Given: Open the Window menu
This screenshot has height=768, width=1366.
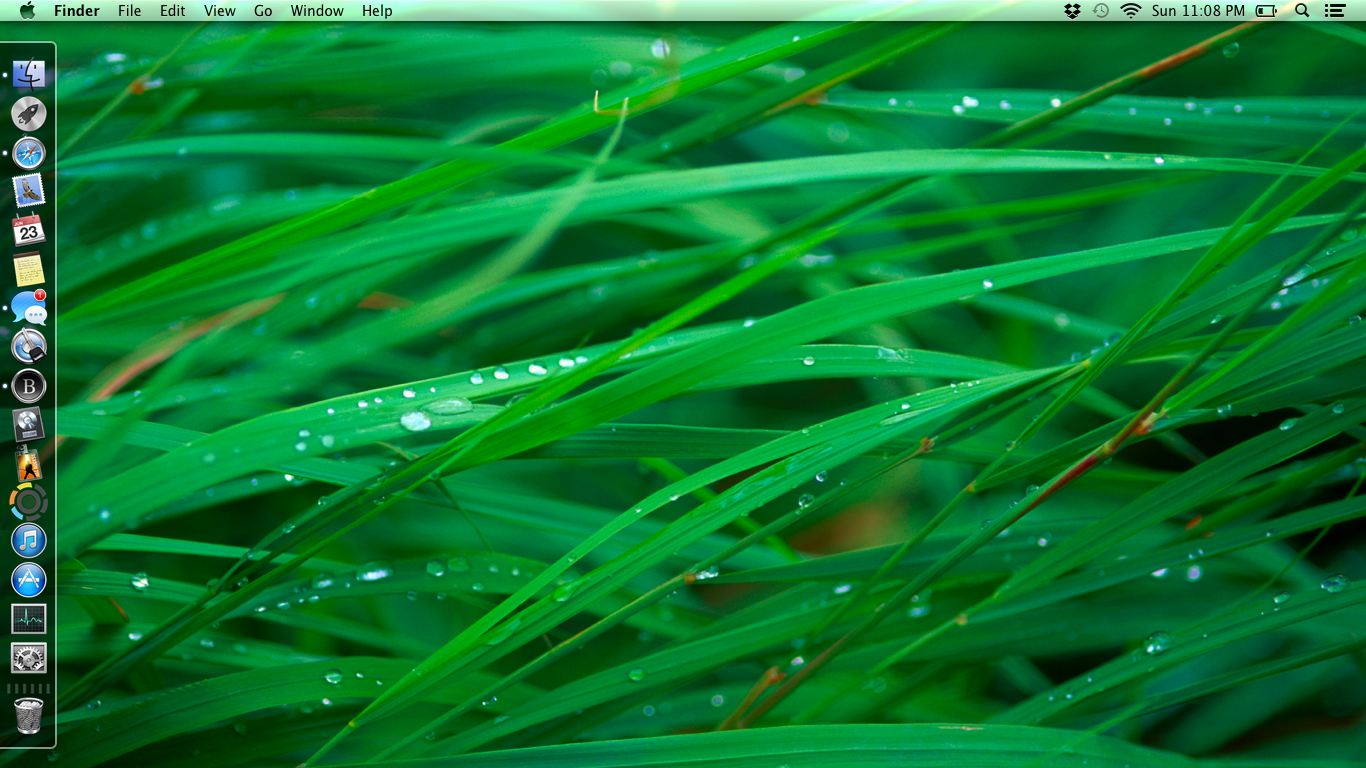Looking at the screenshot, I should pyautogui.click(x=317, y=11).
